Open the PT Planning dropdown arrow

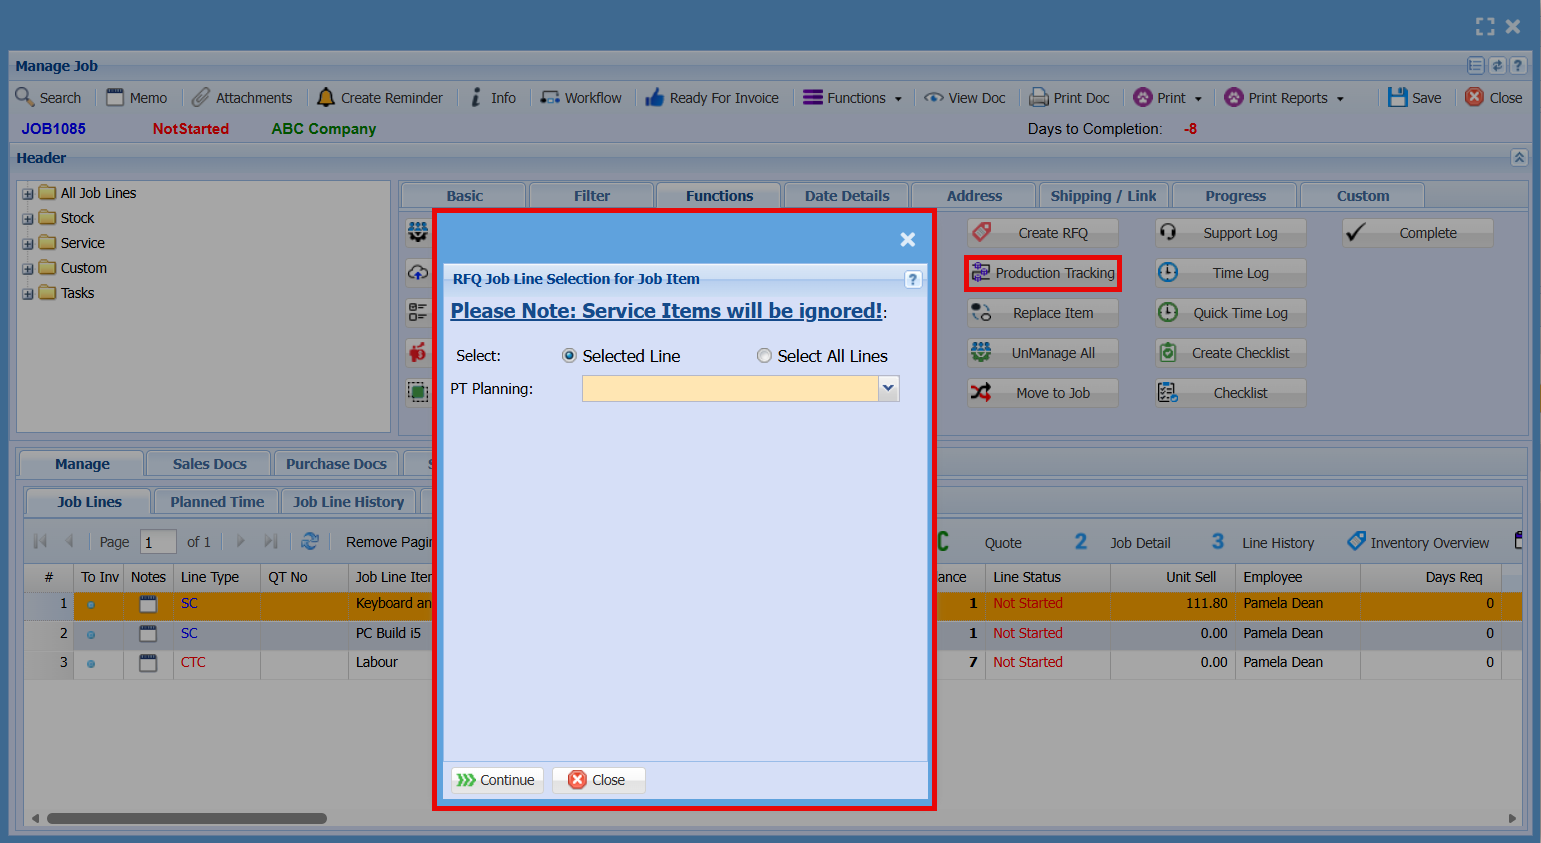tap(888, 388)
